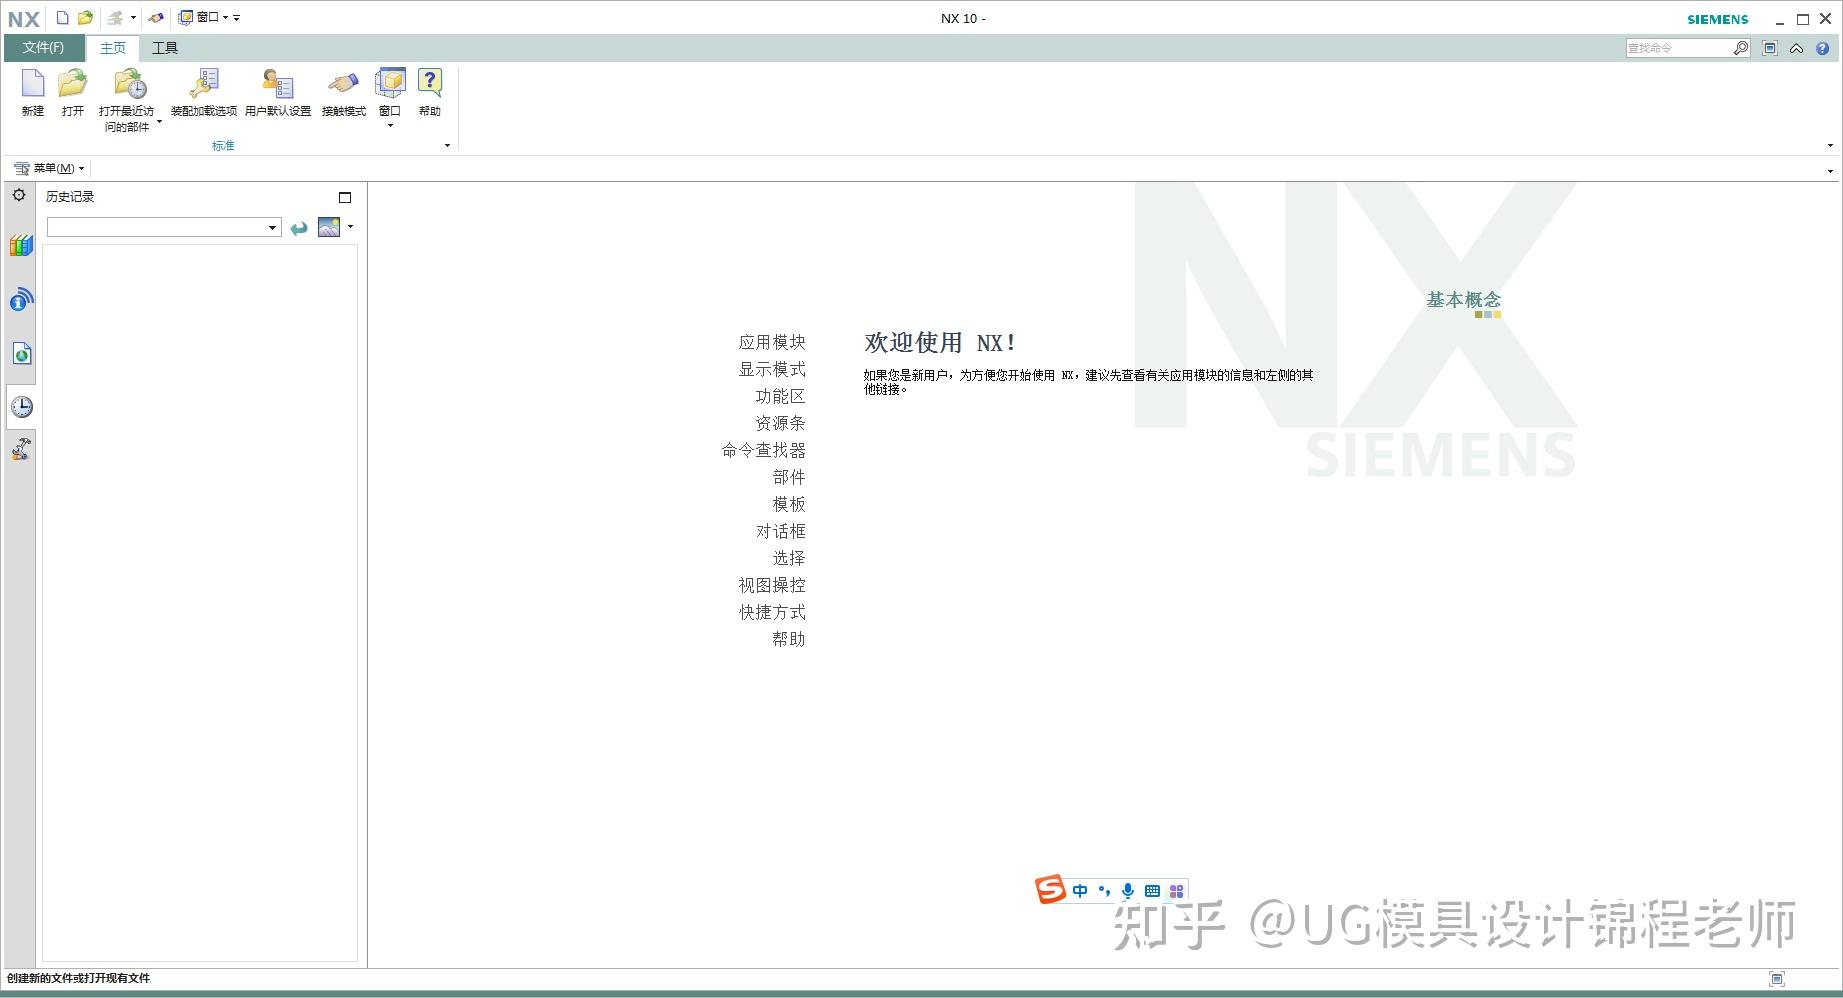Select the history clock tab
Screen dimensions: 1843x998
(x=21, y=407)
